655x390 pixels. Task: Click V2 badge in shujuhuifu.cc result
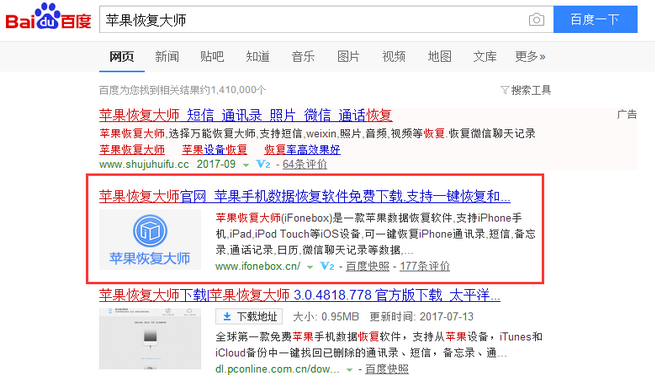point(263,165)
